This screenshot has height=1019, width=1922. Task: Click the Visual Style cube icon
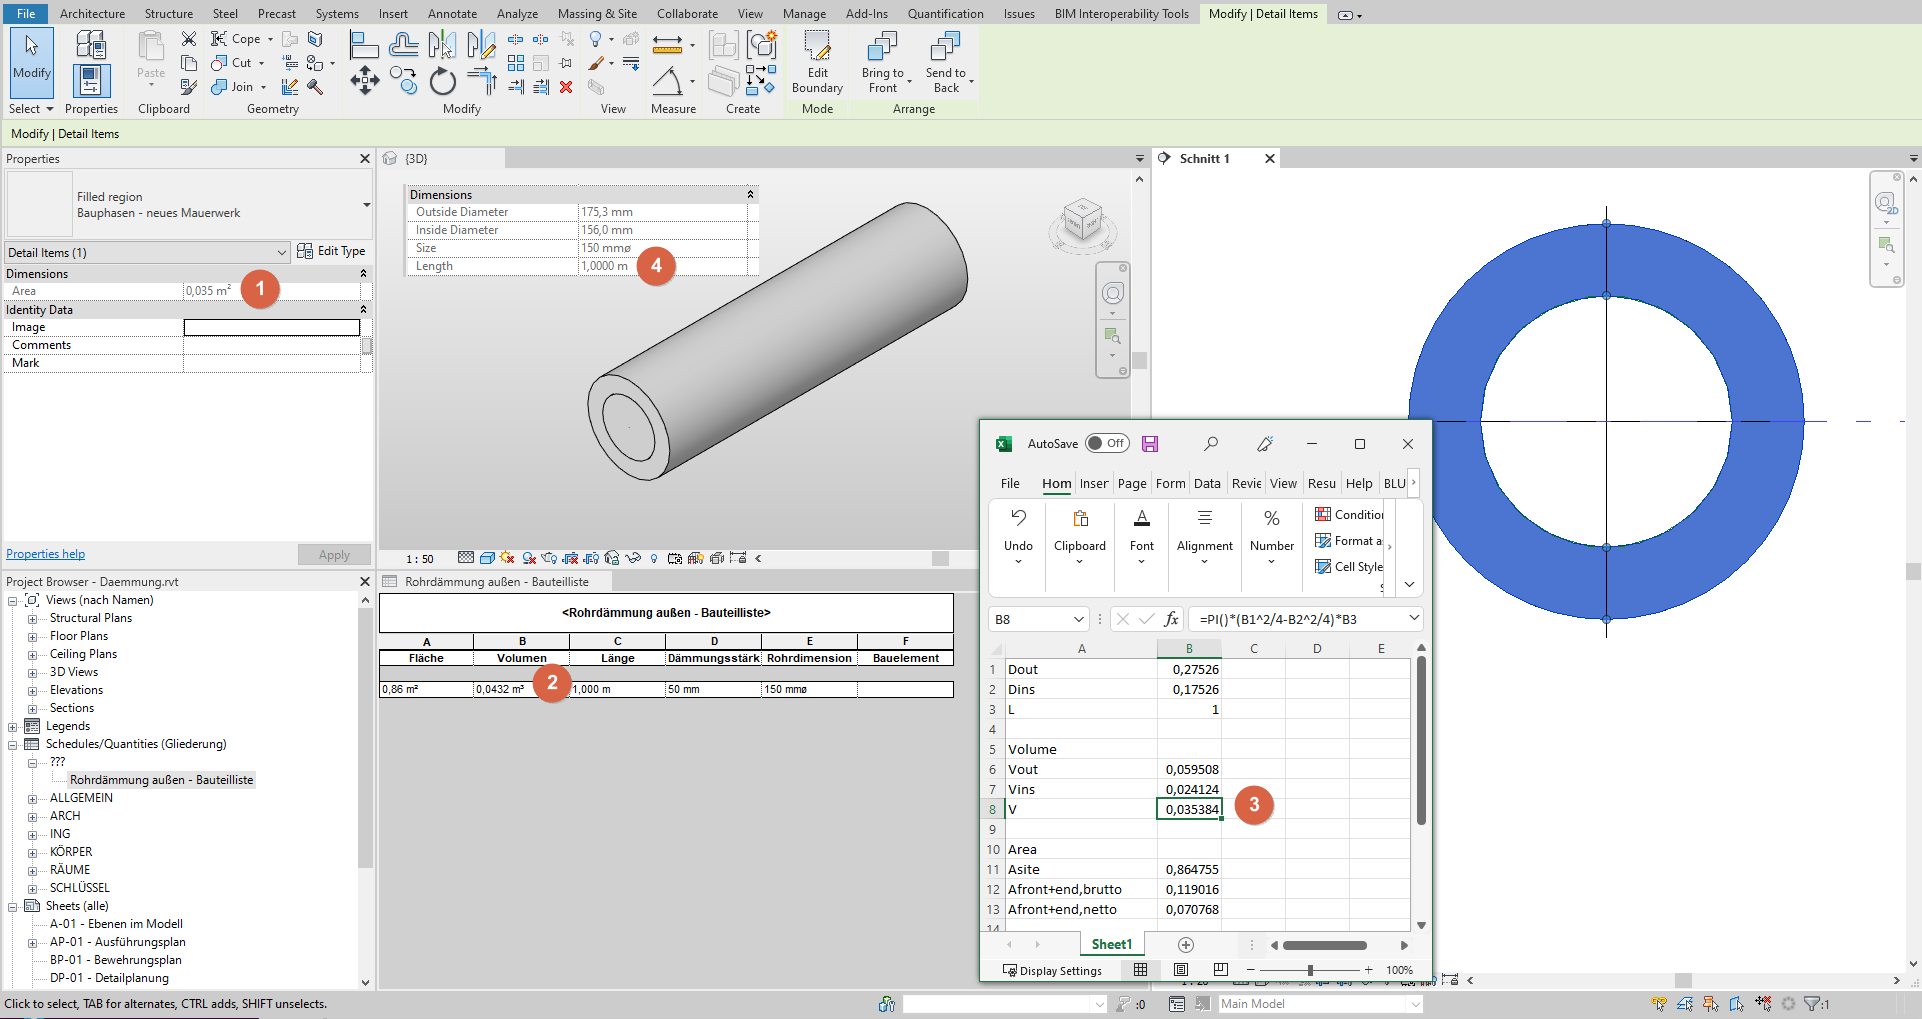tap(487, 558)
